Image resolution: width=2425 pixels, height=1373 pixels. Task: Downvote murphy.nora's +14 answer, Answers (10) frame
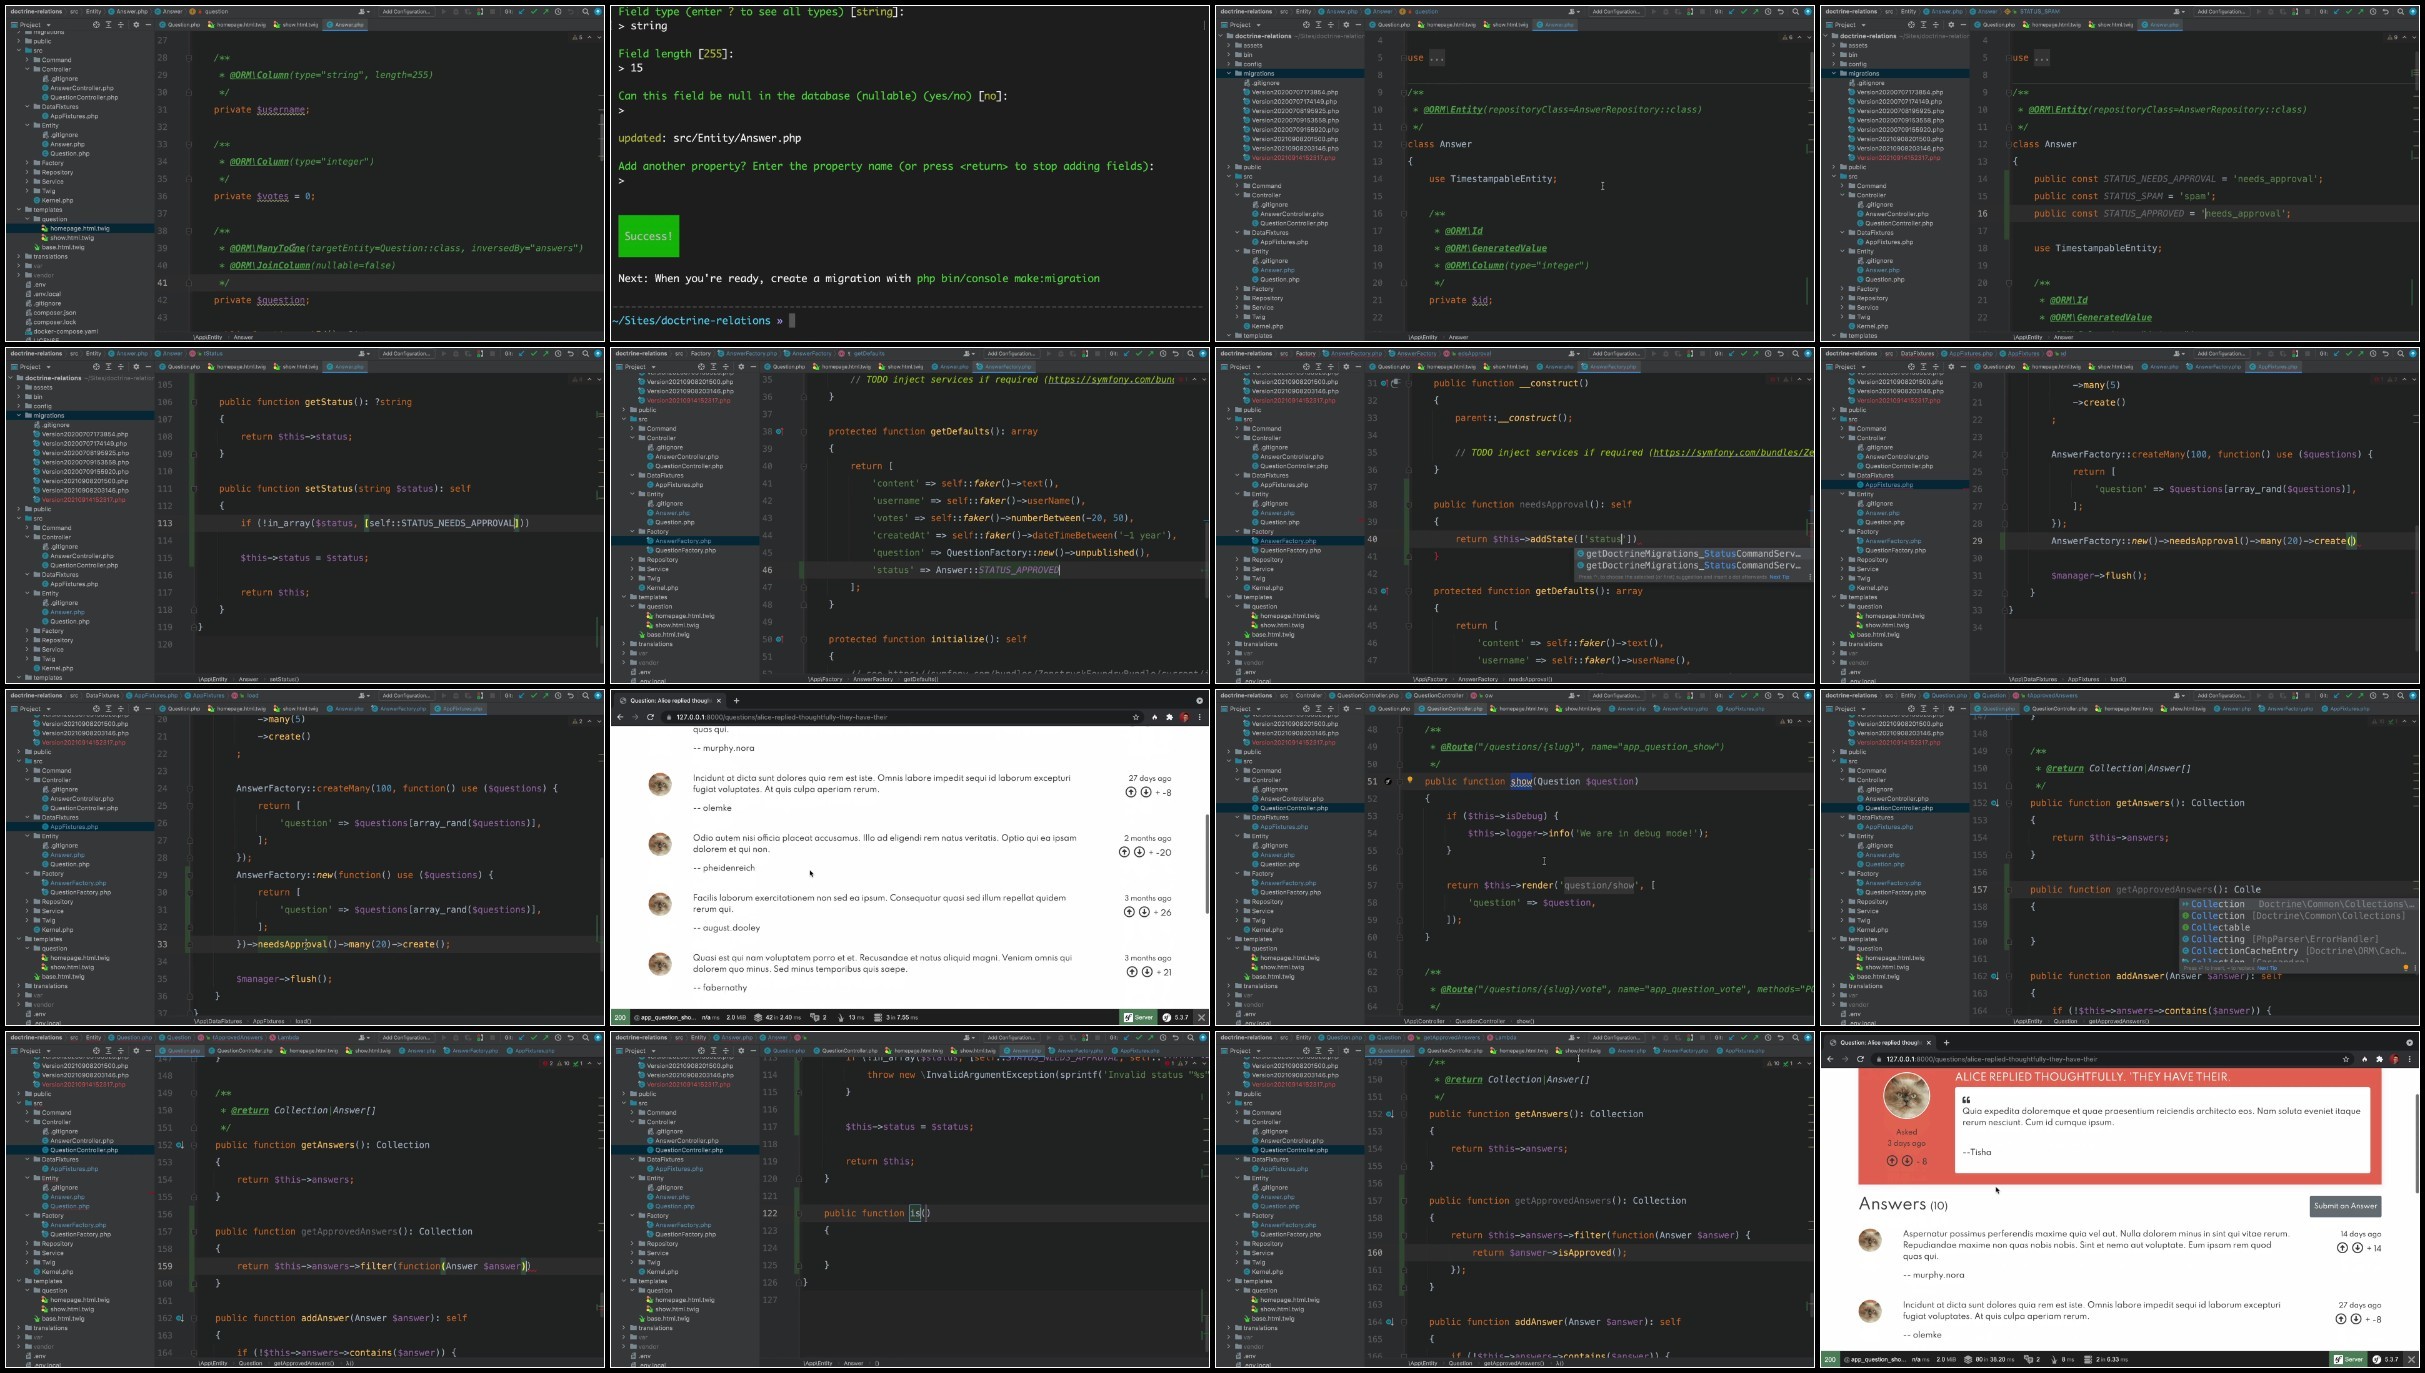[x=2357, y=1248]
